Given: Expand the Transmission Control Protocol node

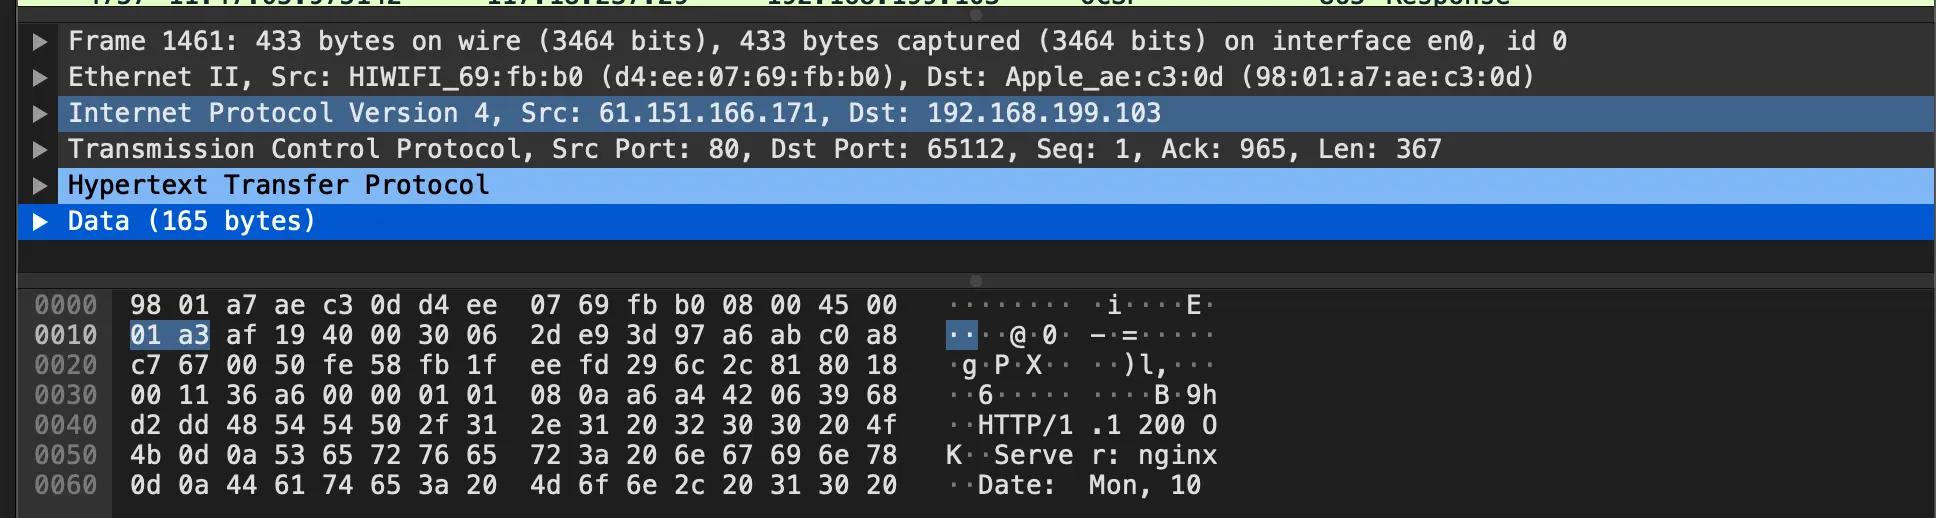Looking at the screenshot, I should pos(40,150).
